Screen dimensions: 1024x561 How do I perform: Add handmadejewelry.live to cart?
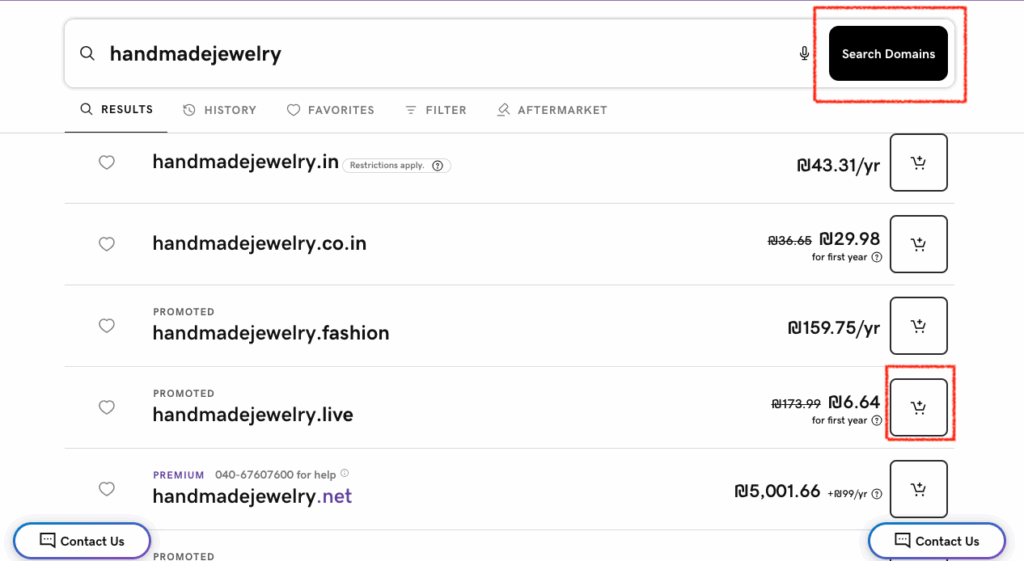pos(918,407)
